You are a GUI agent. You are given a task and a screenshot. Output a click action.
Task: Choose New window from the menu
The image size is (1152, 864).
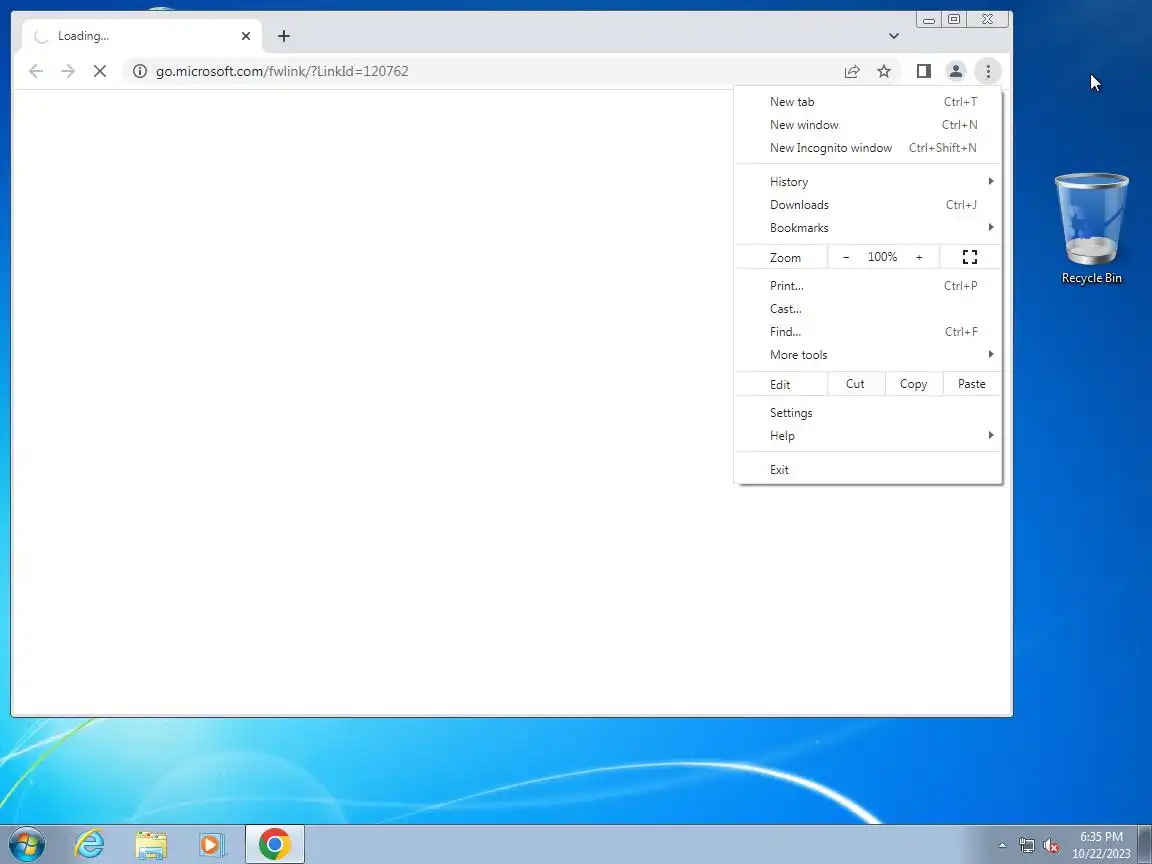point(868,125)
